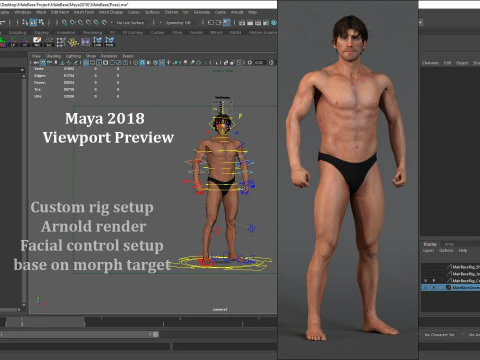Open viewport Lighting panel menu
This screenshot has height=360, width=480.
[x=73, y=56]
